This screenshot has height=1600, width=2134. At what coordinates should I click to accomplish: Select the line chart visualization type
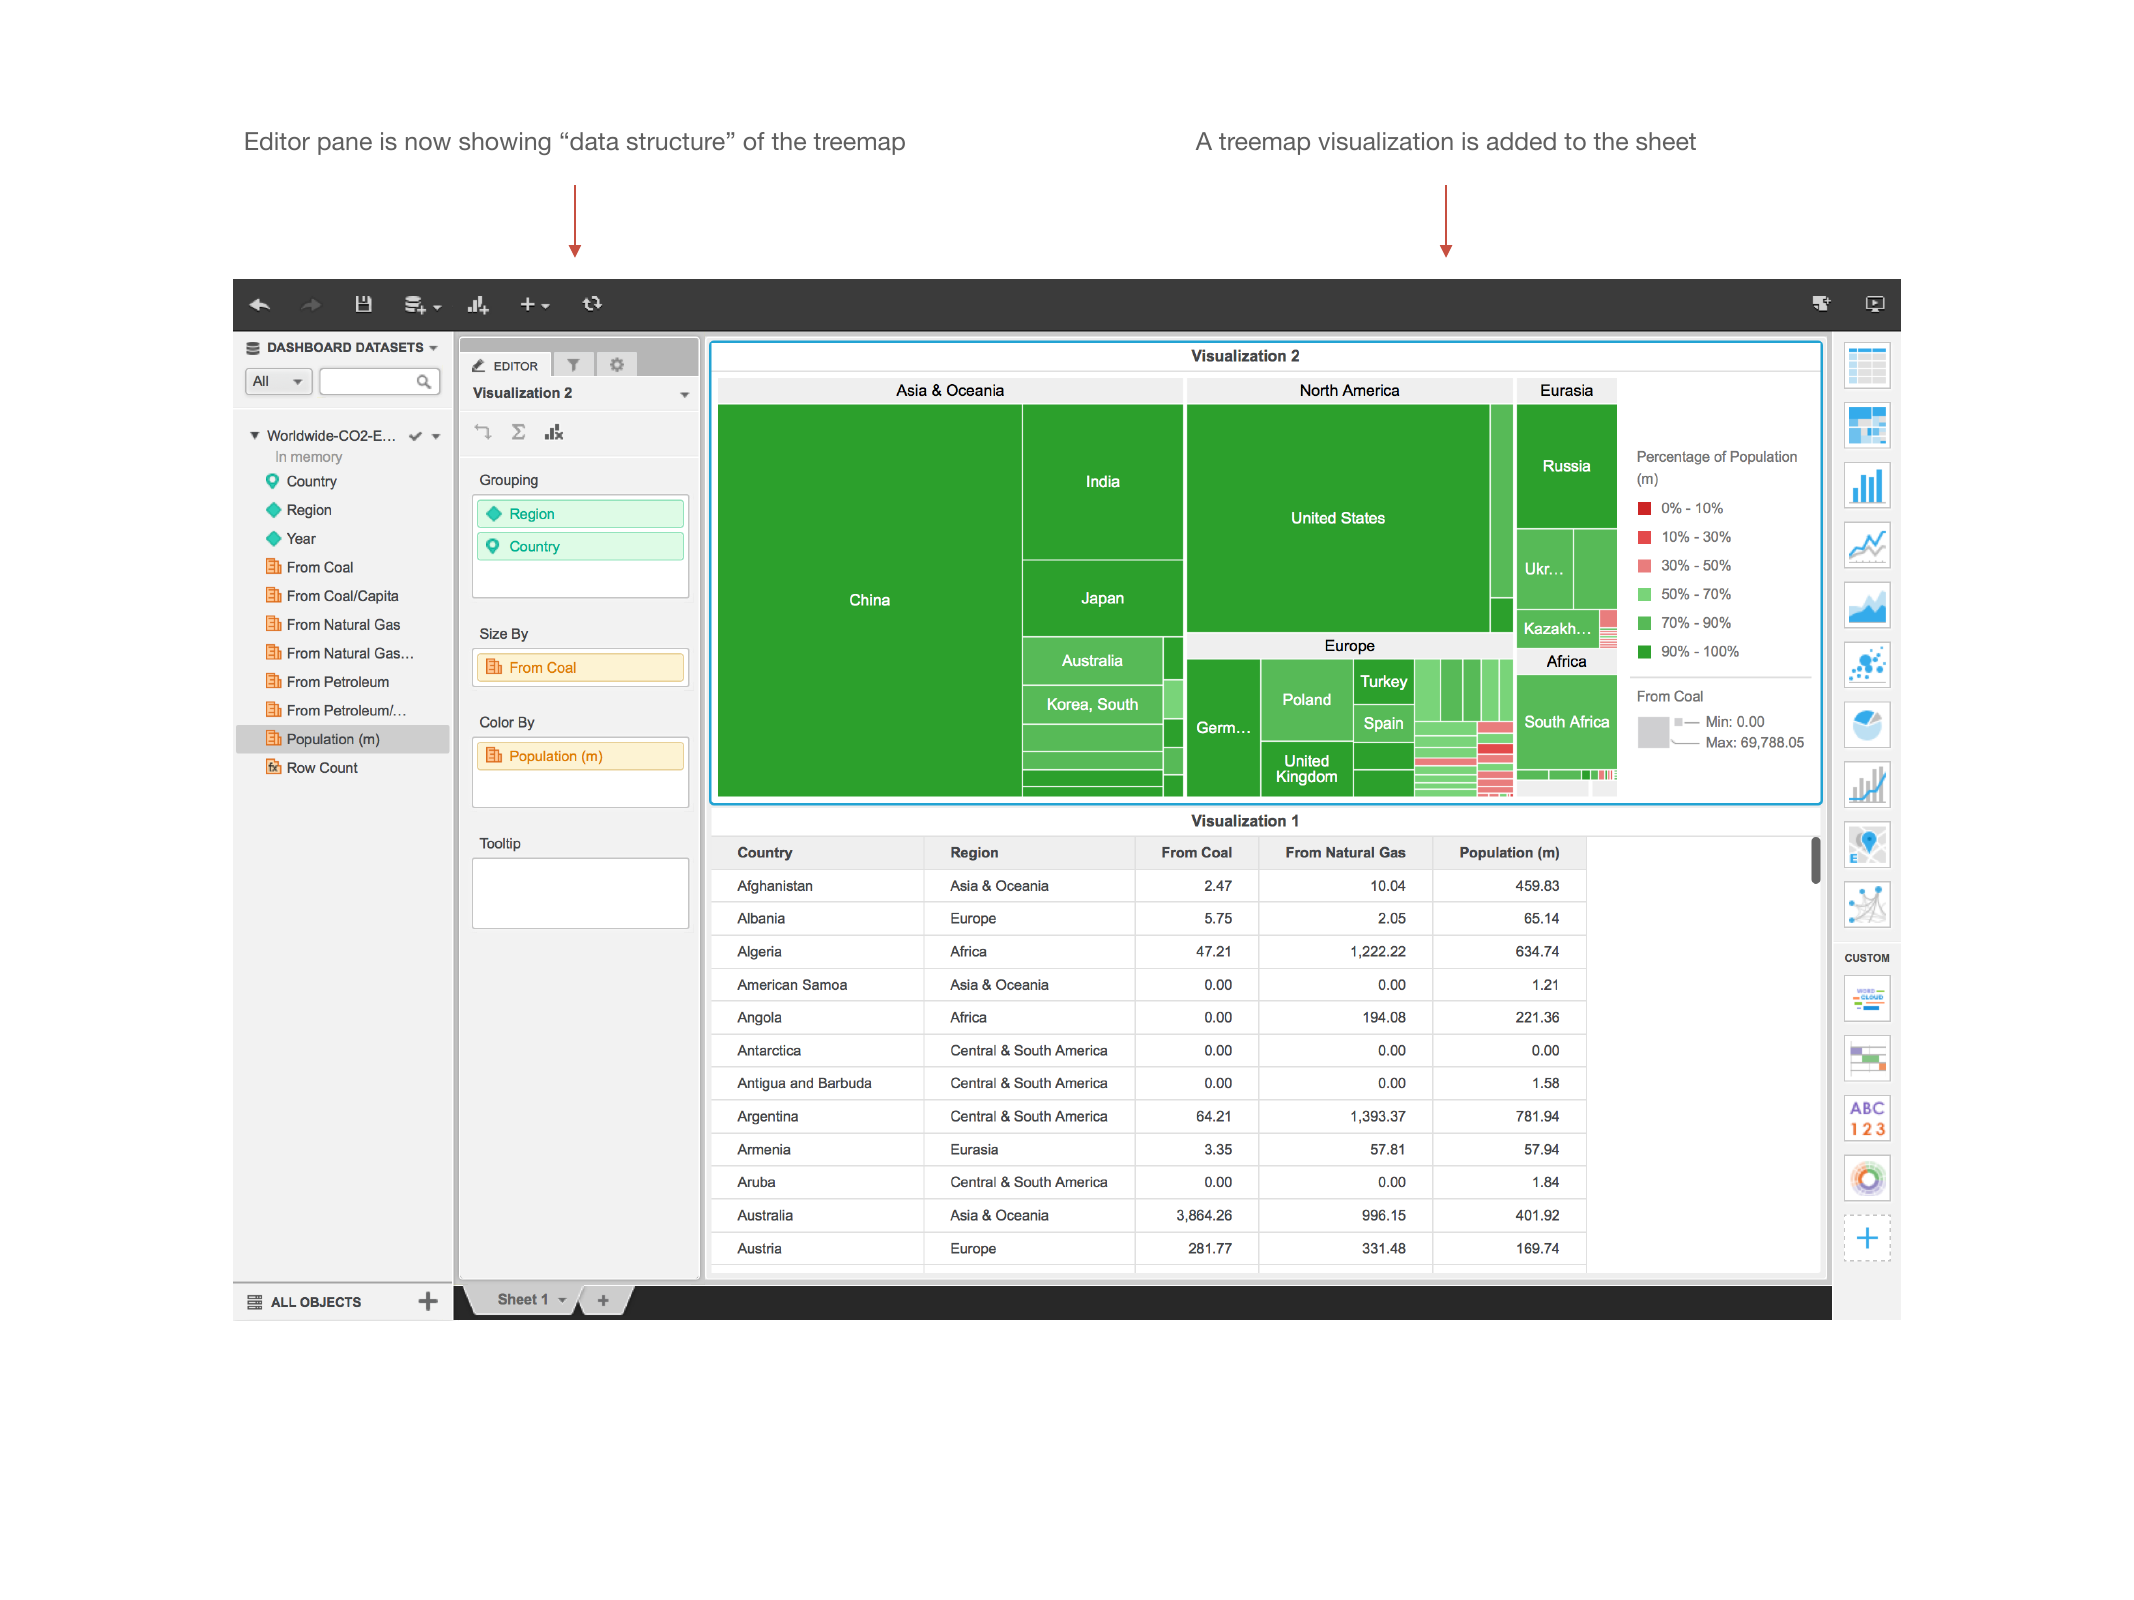pos(1866,546)
